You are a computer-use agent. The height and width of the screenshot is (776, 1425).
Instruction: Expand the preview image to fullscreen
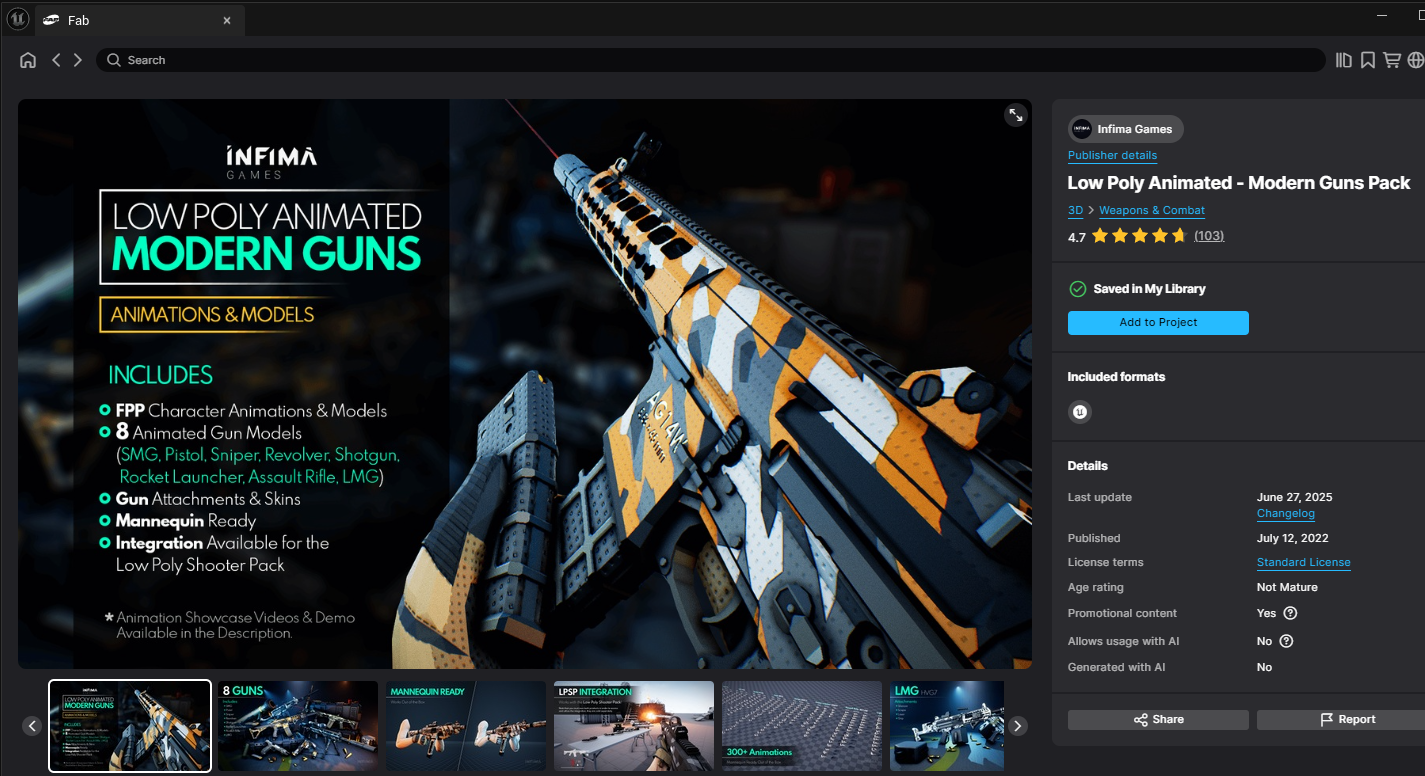pos(1015,115)
